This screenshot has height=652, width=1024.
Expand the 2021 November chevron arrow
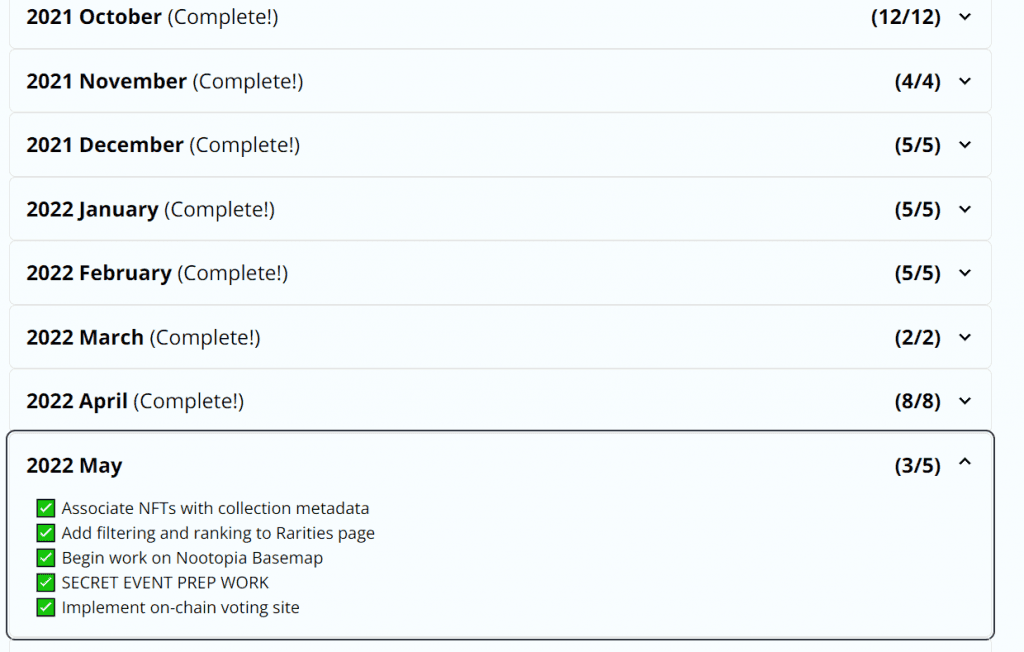point(965,82)
